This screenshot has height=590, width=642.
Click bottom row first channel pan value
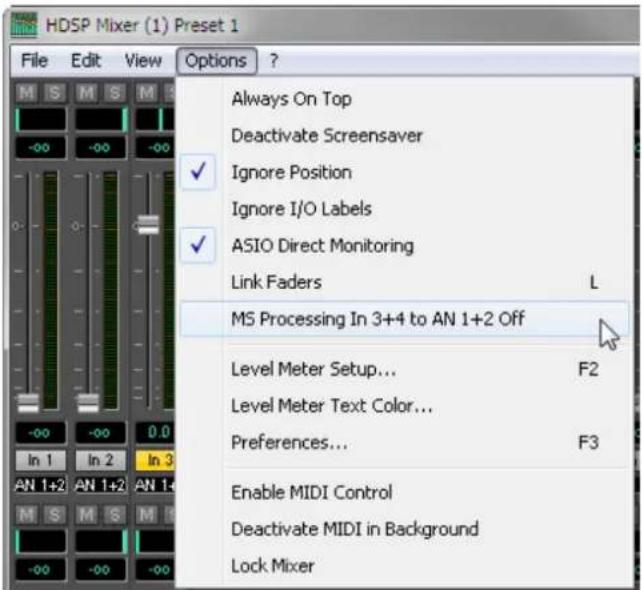pyautogui.click(x=40, y=570)
